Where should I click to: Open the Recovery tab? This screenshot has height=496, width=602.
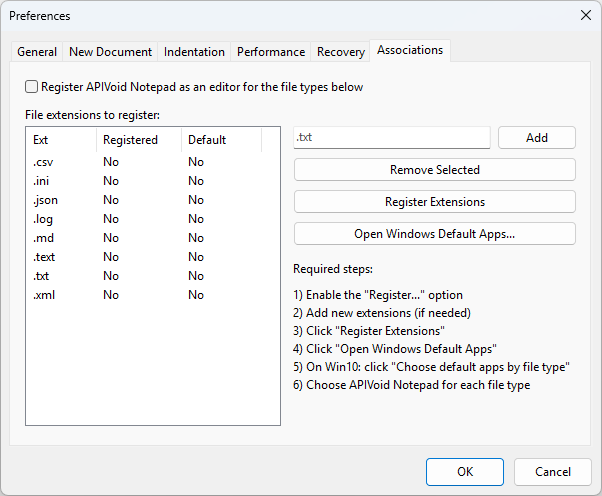tap(341, 52)
